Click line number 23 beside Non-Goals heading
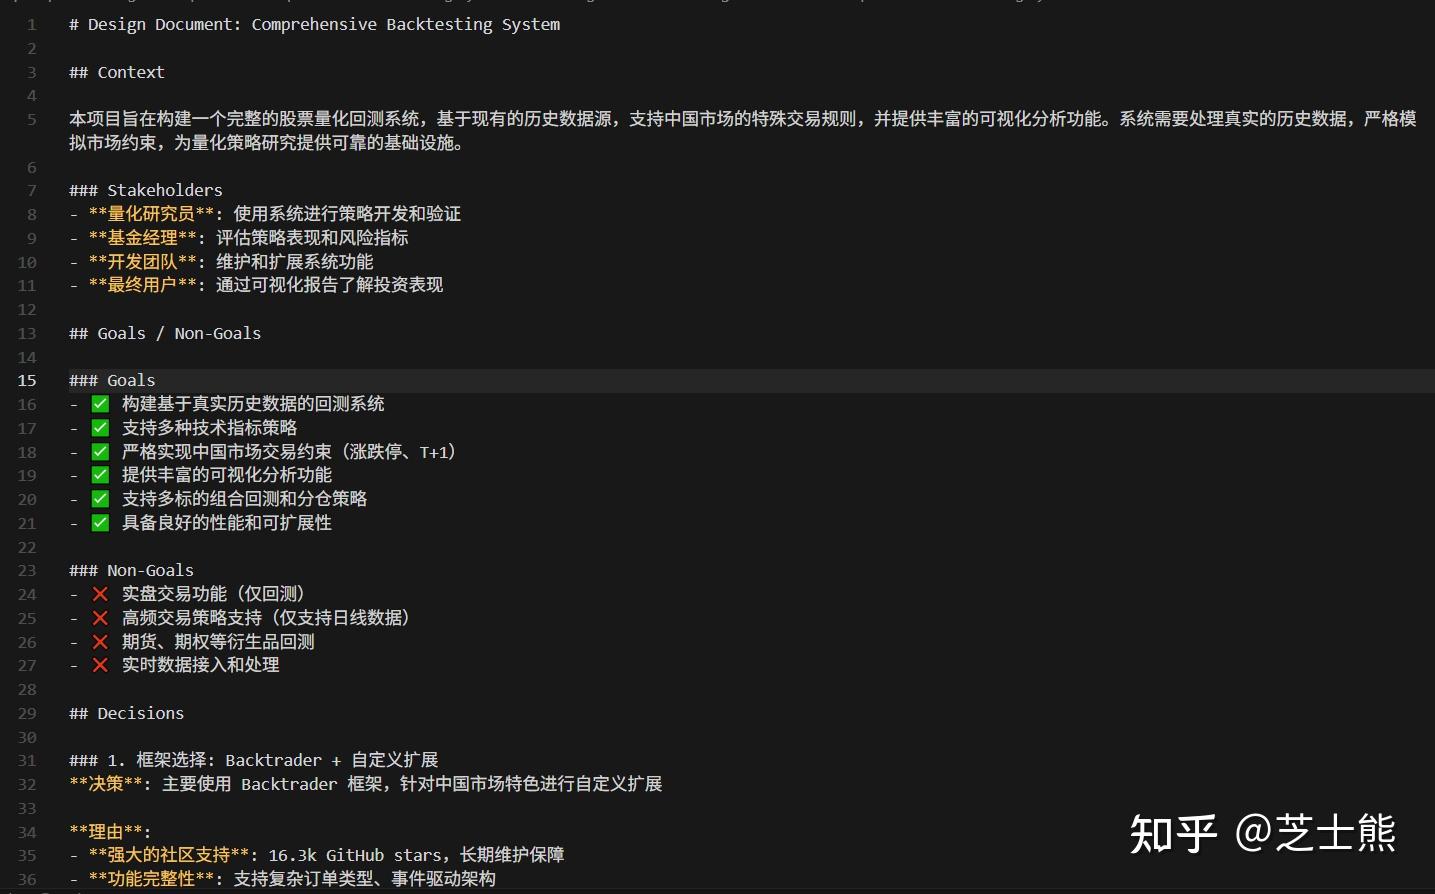Viewport: 1435px width, 894px height. tap(27, 570)
